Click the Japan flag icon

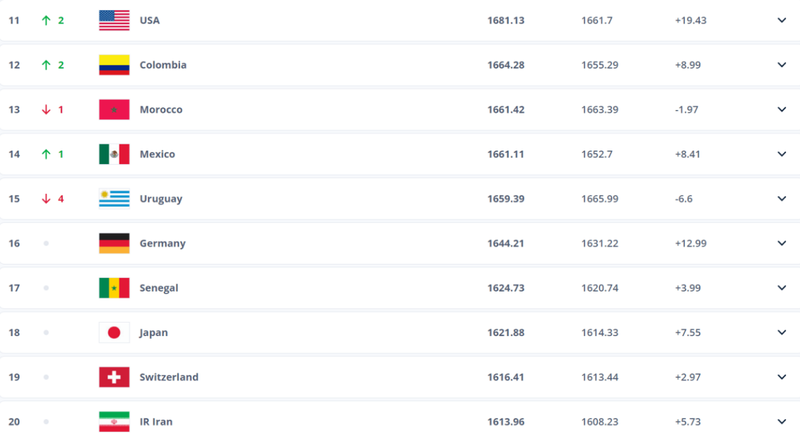tap(114, 332)
